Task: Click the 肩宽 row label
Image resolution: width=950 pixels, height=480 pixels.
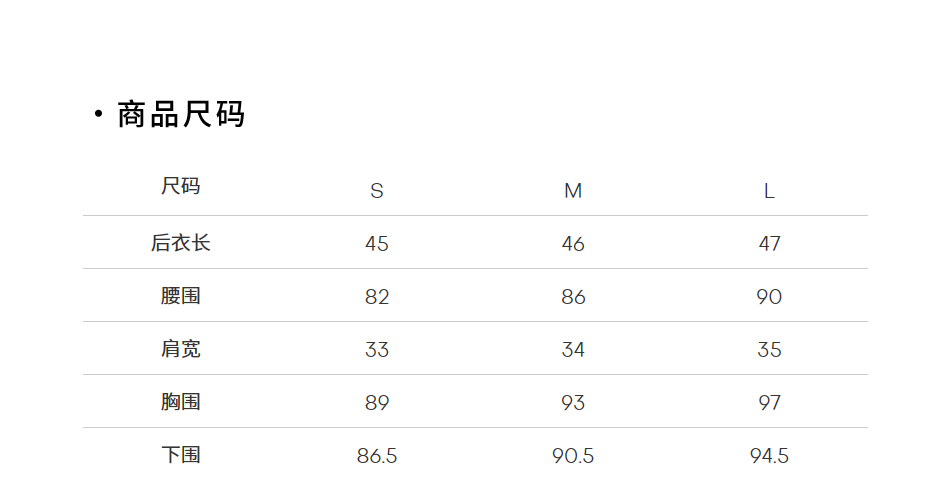Action: pyautogui.click(x=181, y=349)
